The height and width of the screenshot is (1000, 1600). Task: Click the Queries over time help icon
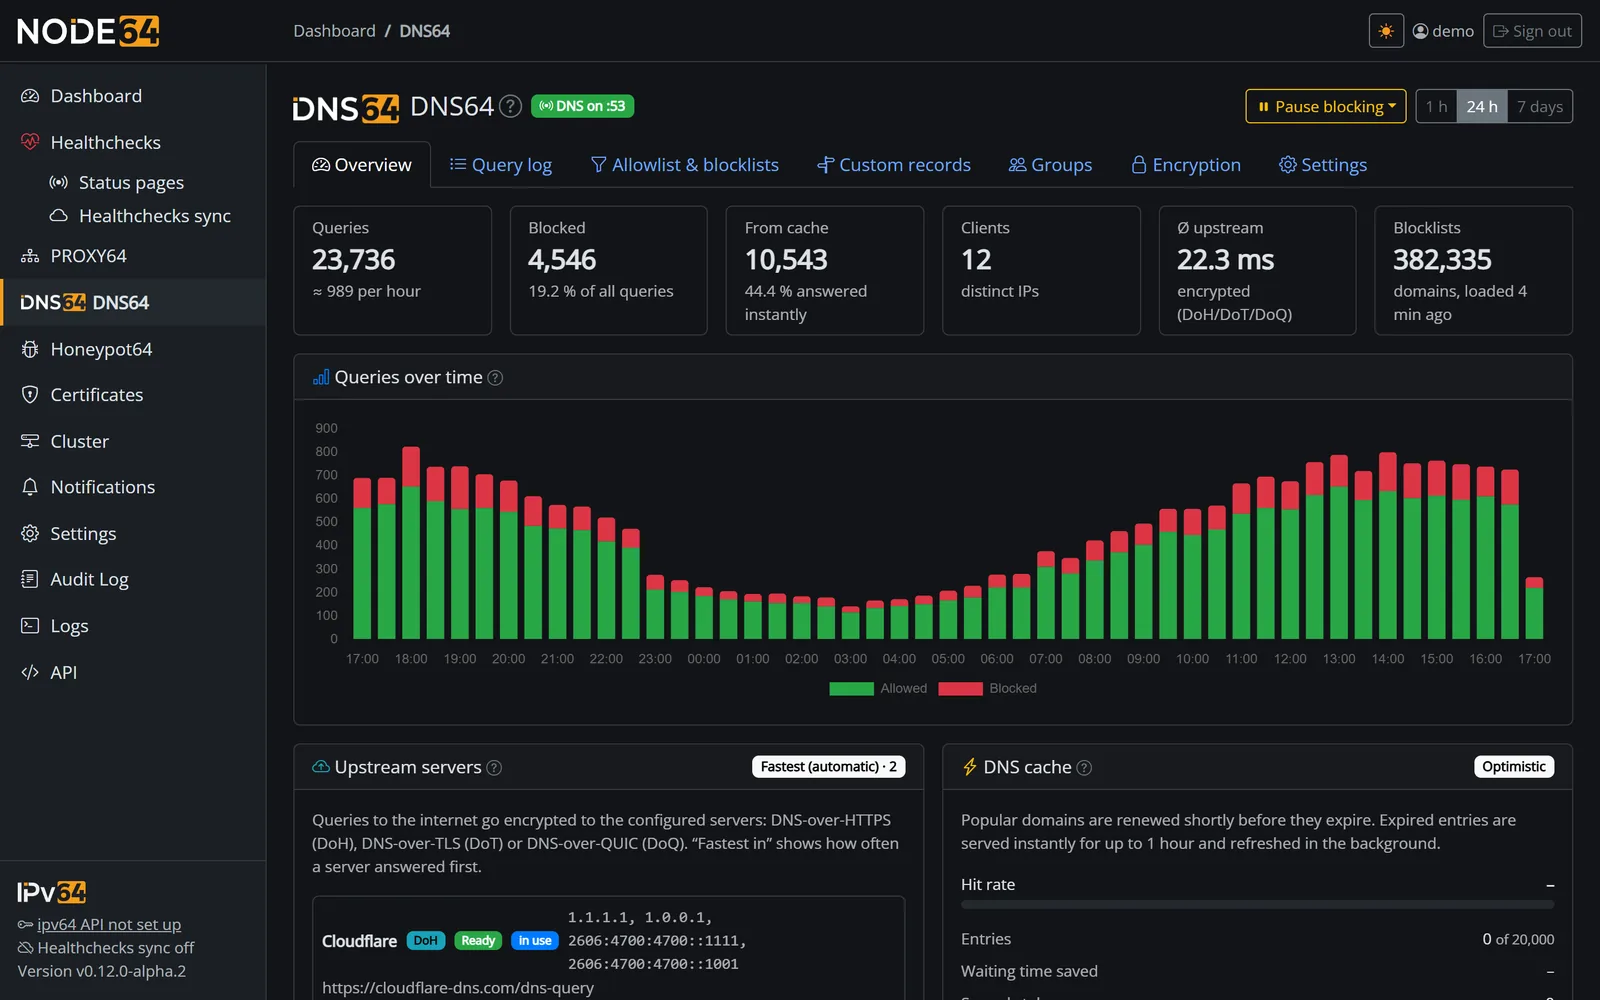pos(495,378)
